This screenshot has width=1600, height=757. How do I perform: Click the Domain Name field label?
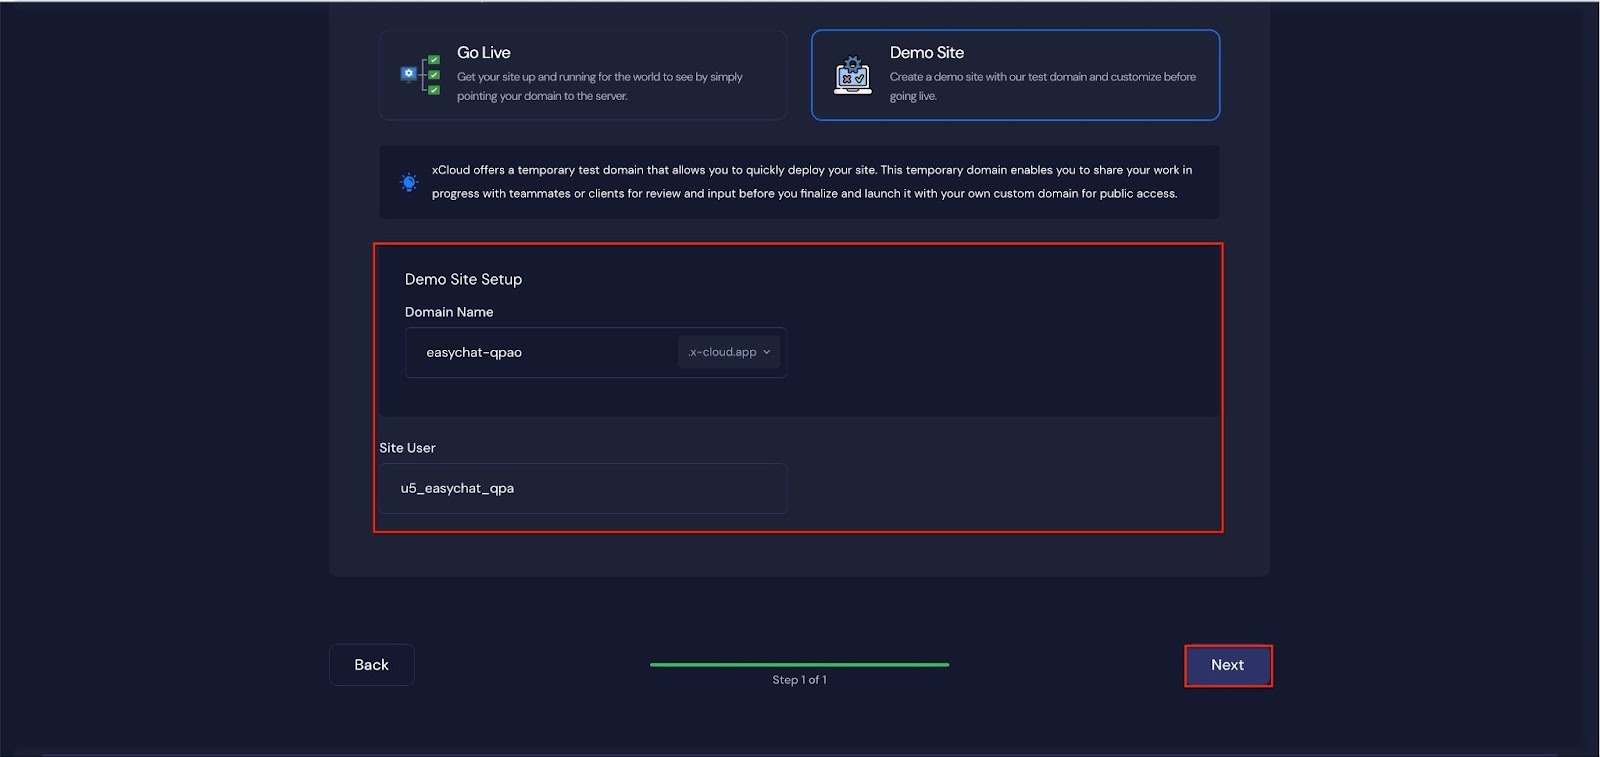[x=449, y=312]
